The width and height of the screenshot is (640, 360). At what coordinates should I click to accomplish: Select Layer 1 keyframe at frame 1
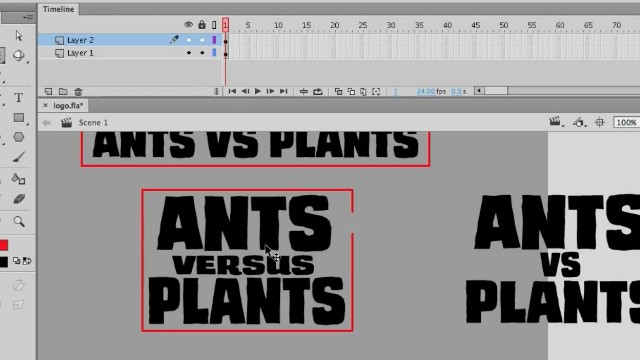(x=226, y=53)
